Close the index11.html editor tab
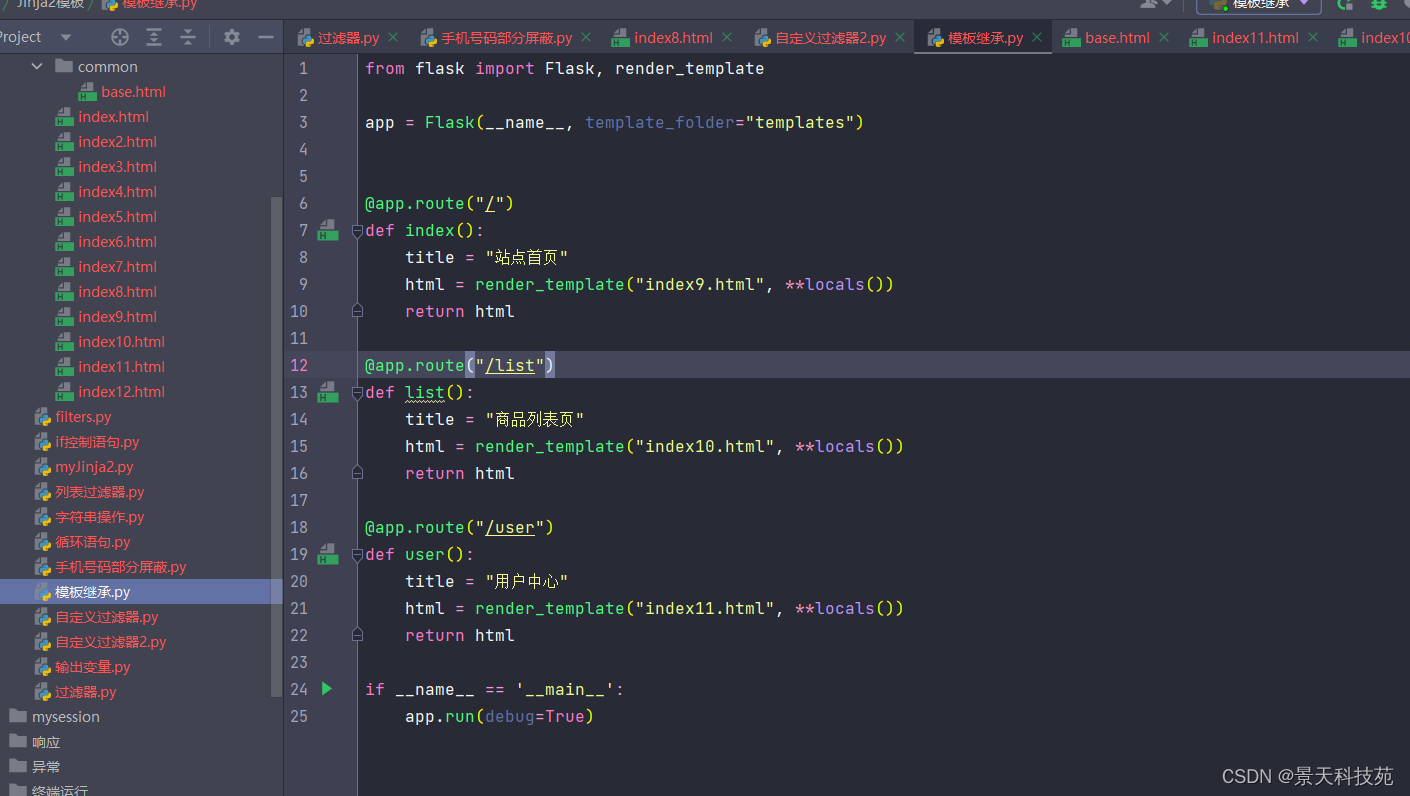1410x796 pixels. point(1313,38)
